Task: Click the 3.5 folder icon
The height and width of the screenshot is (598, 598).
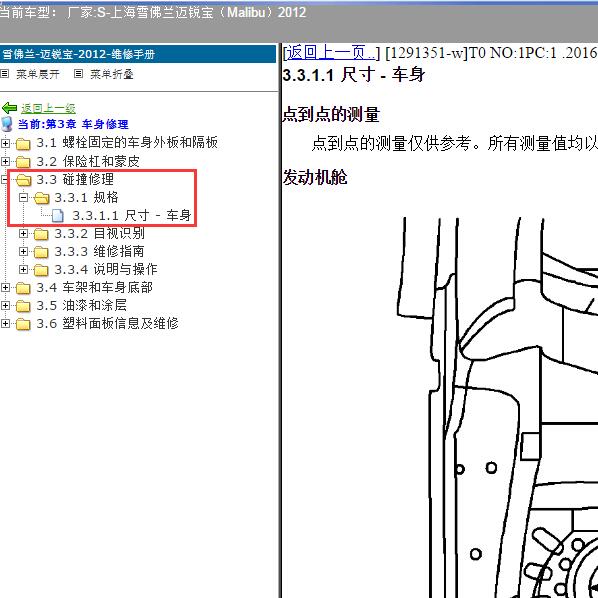Action: (x=23, y=306)
